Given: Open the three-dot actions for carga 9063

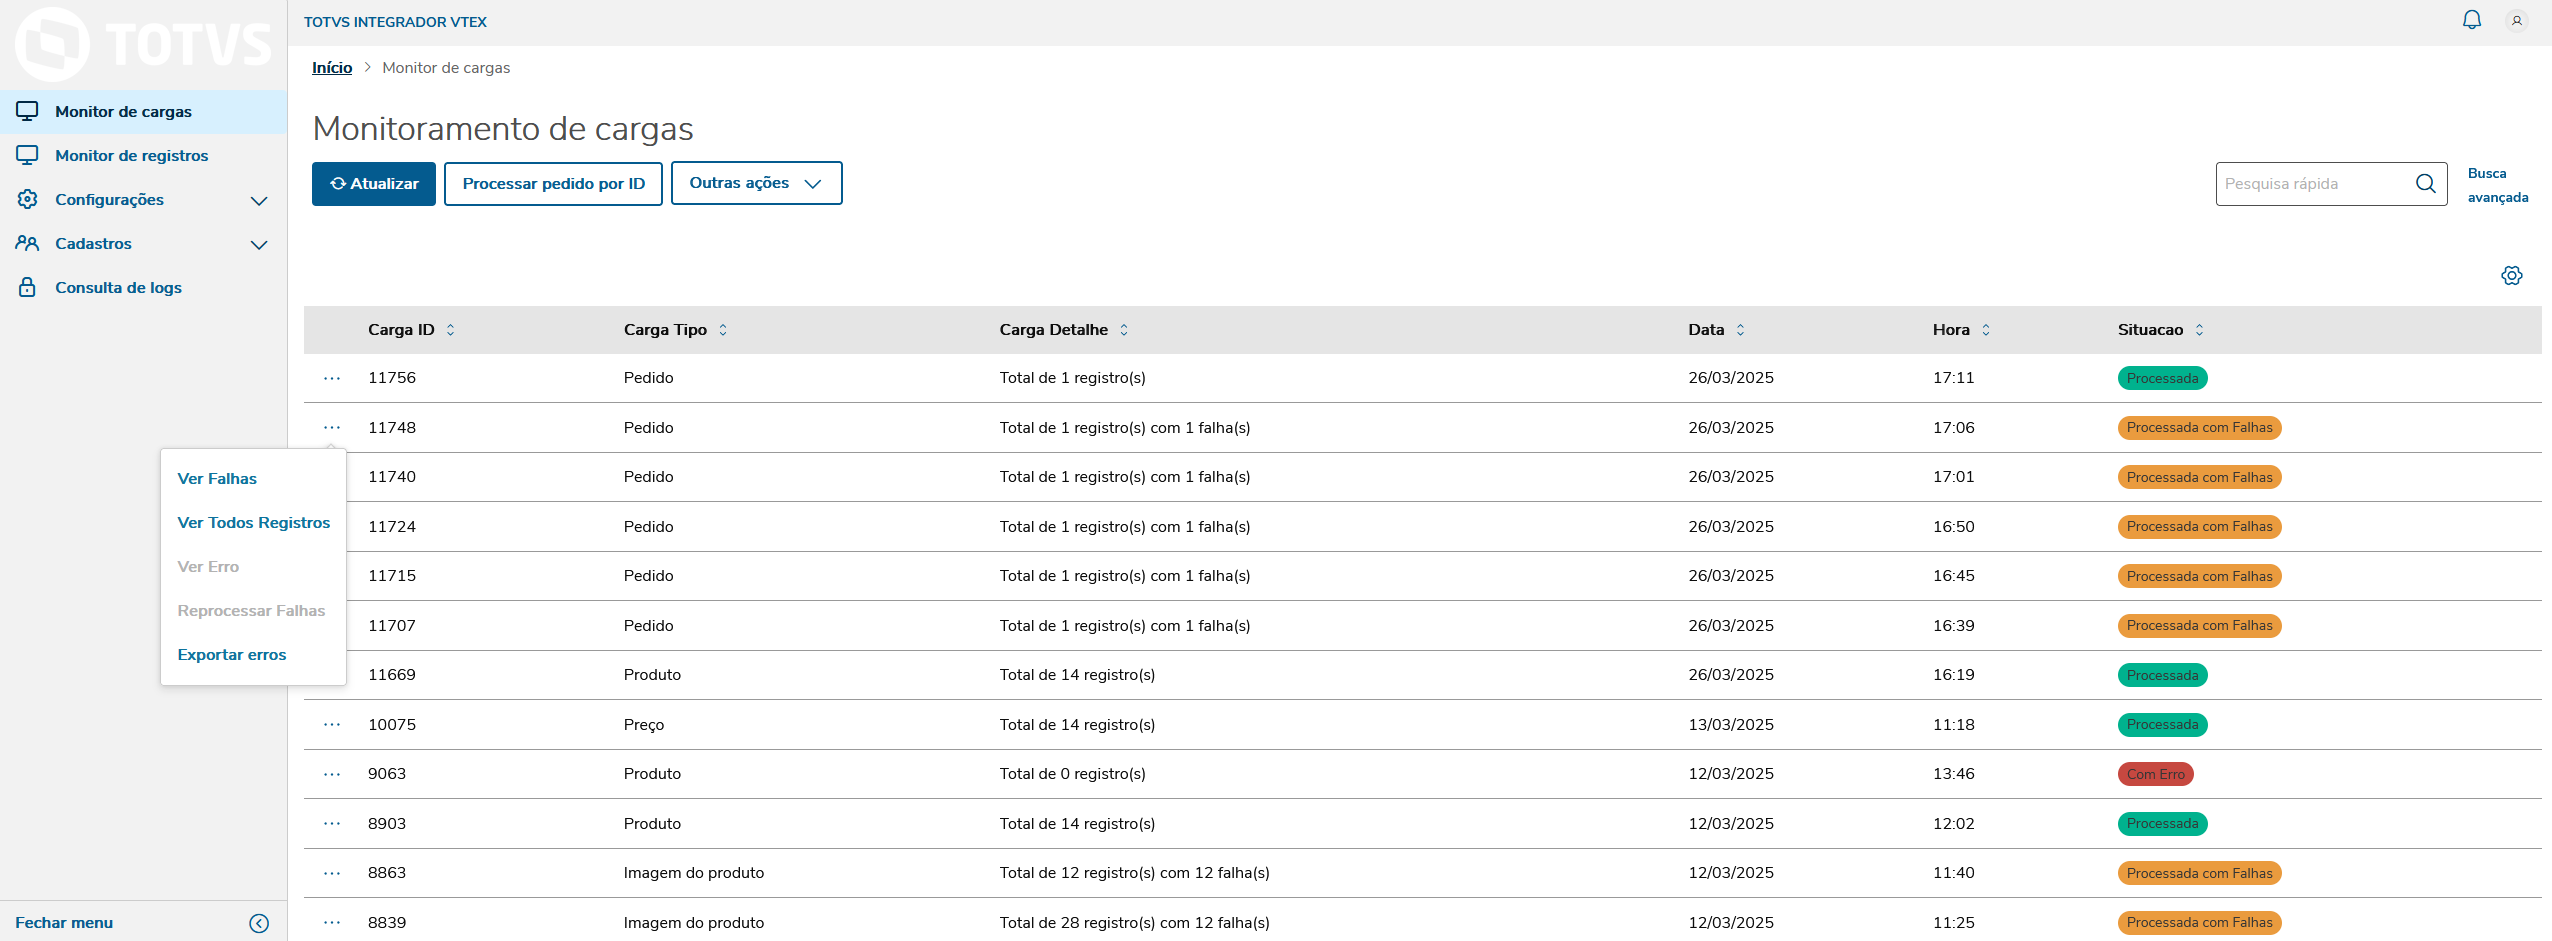Looking at the screenshot, I should (332, 774).
